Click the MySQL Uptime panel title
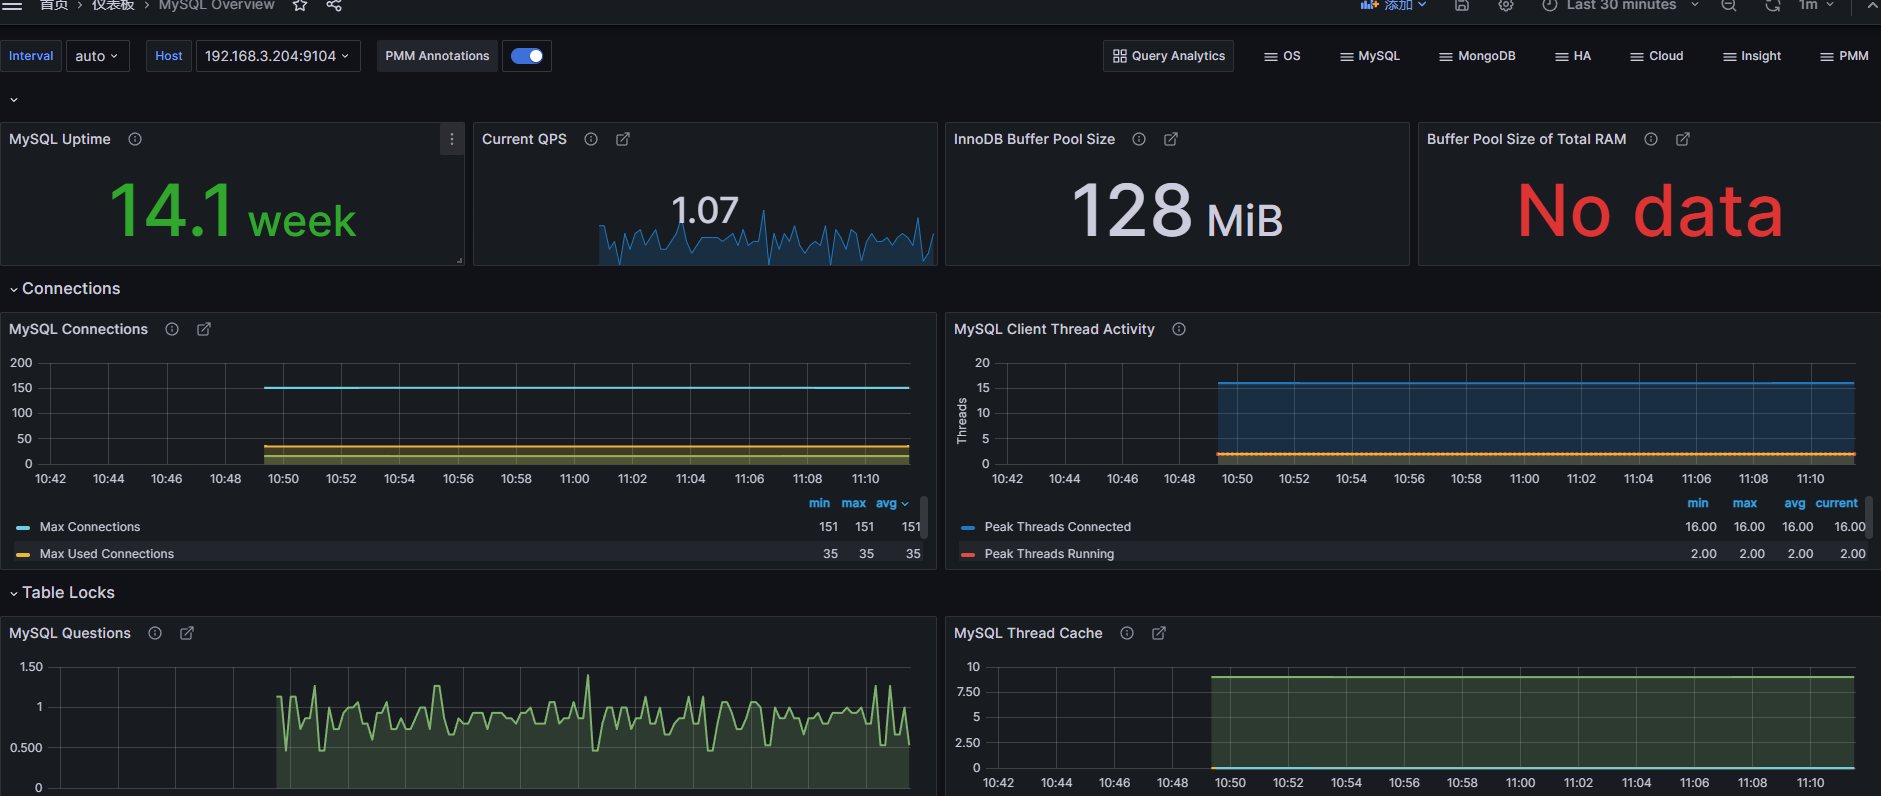This screenshot has height=796, width=1881. click(60, 139)
